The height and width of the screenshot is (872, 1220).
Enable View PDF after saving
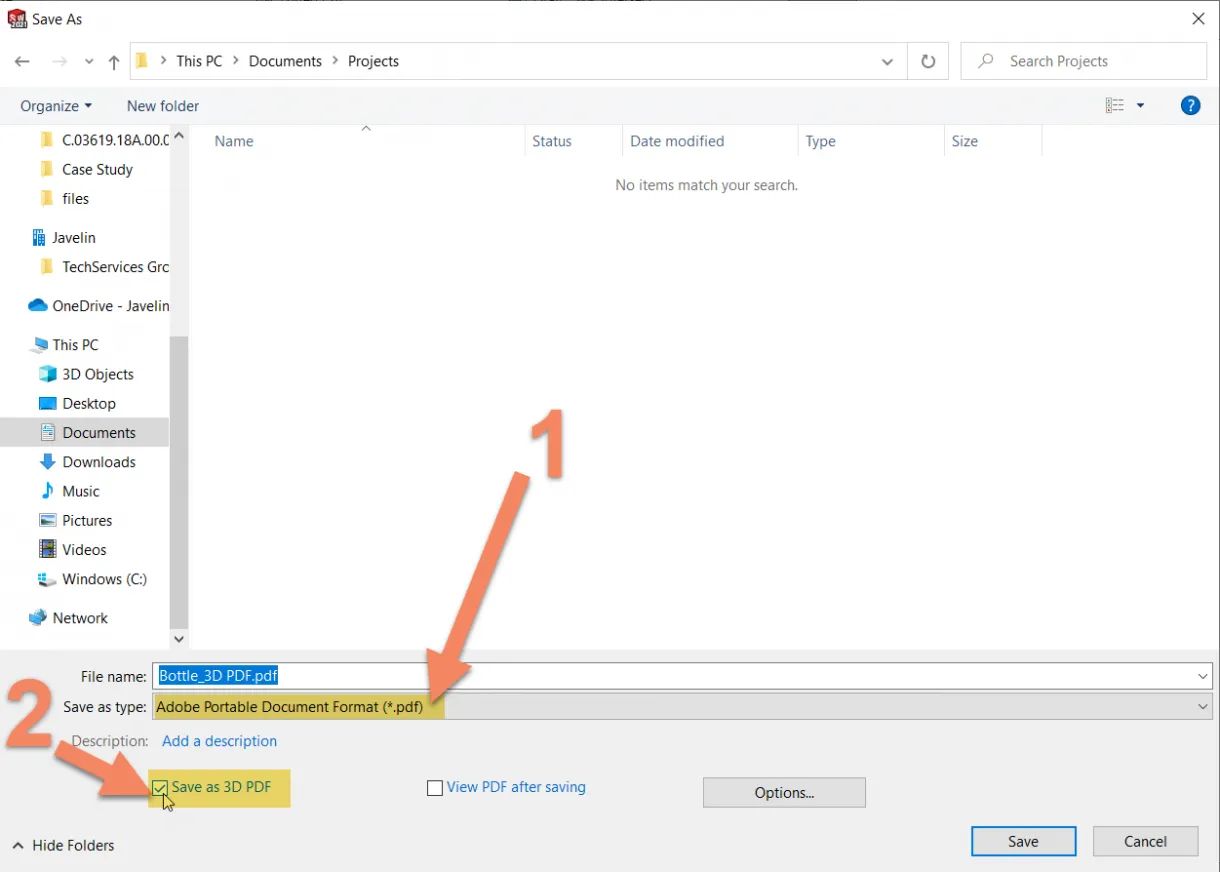tap(435, 787)
